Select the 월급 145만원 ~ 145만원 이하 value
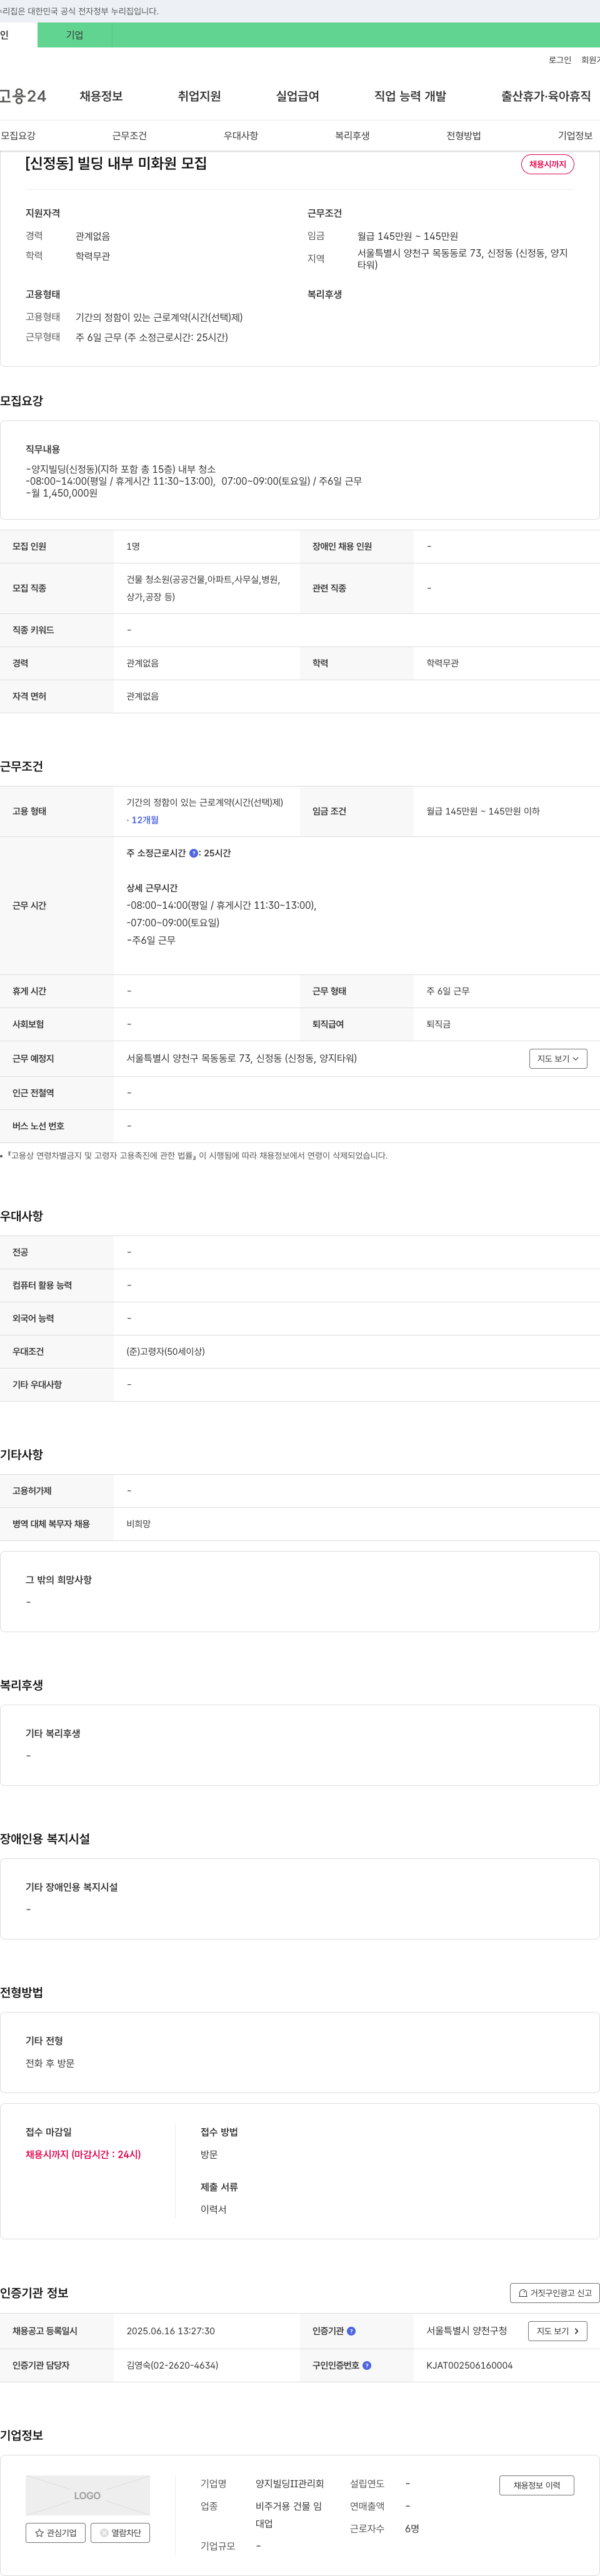Image resolution: width=600 pixels, height=2576 pixels. click(x=483, y=811)
